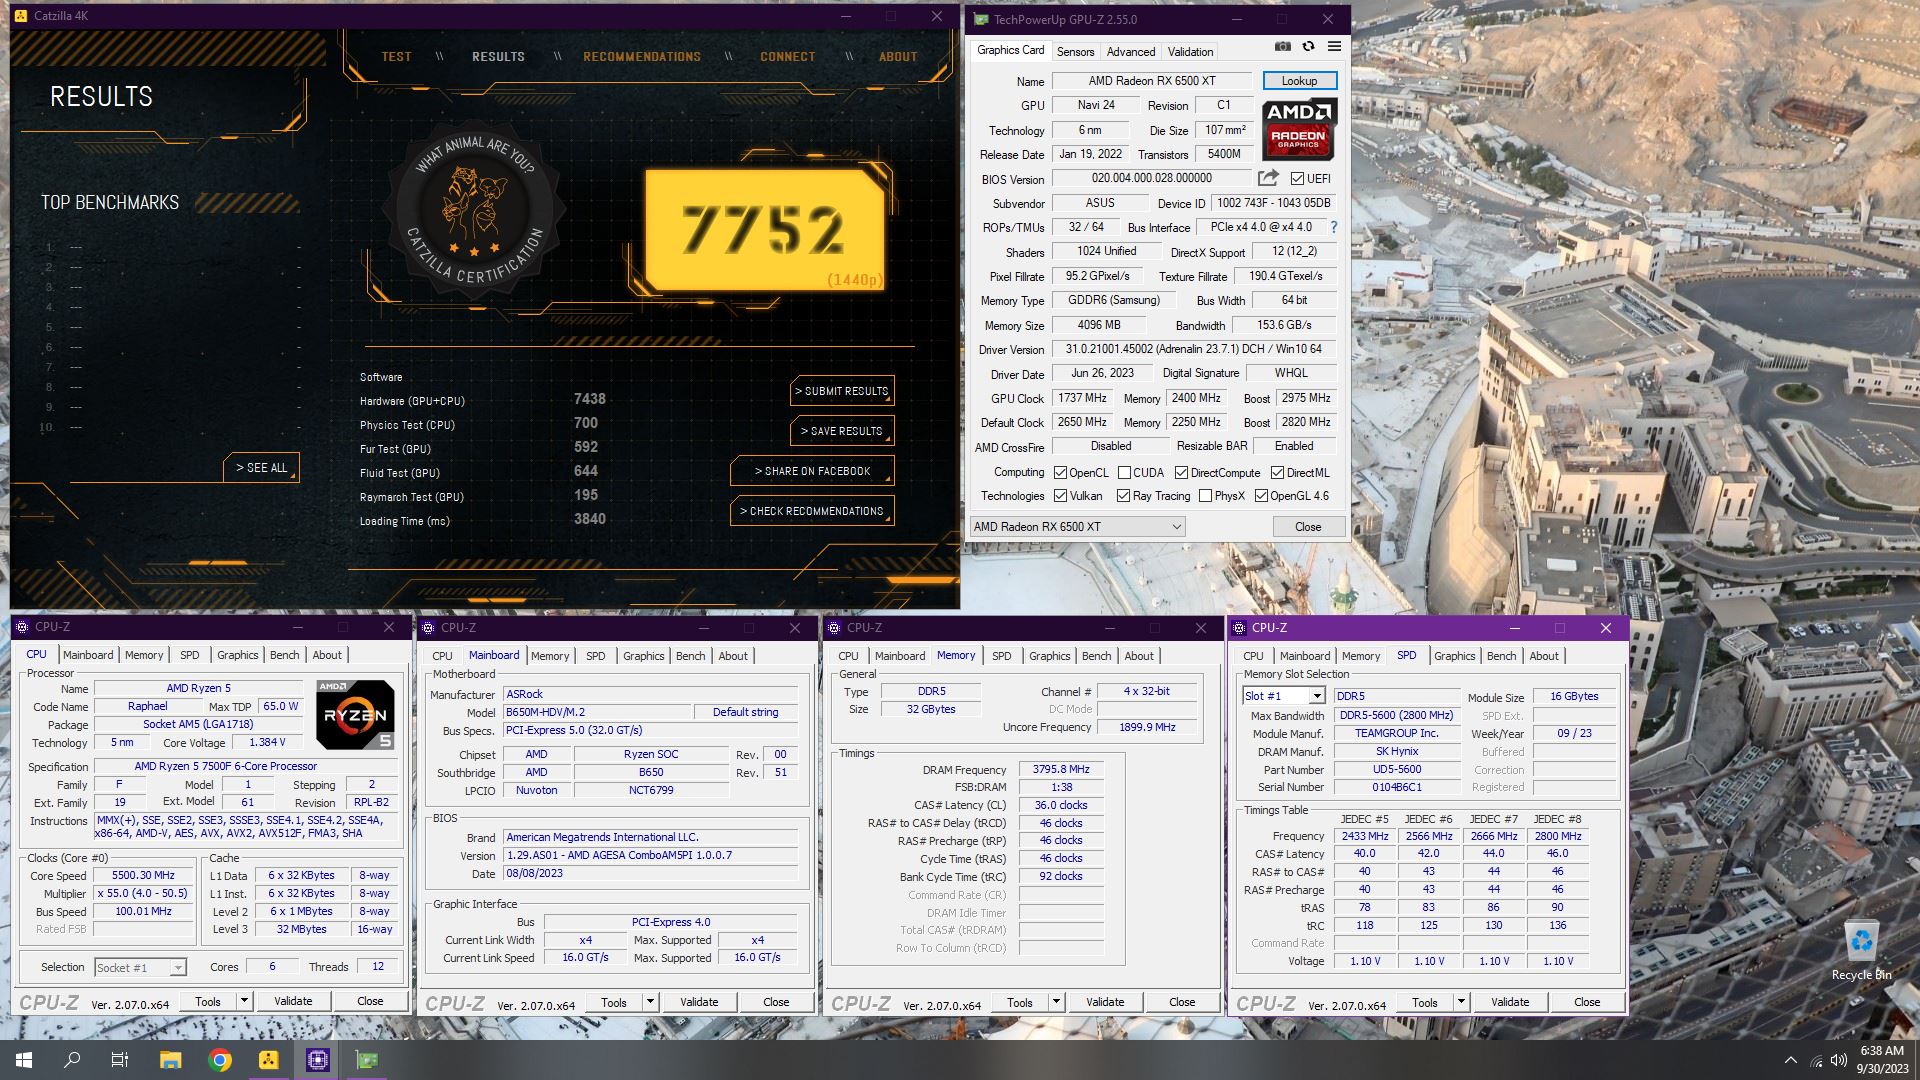Click the Test menu in Catzilla
1920x1080 pixels.
396,57
